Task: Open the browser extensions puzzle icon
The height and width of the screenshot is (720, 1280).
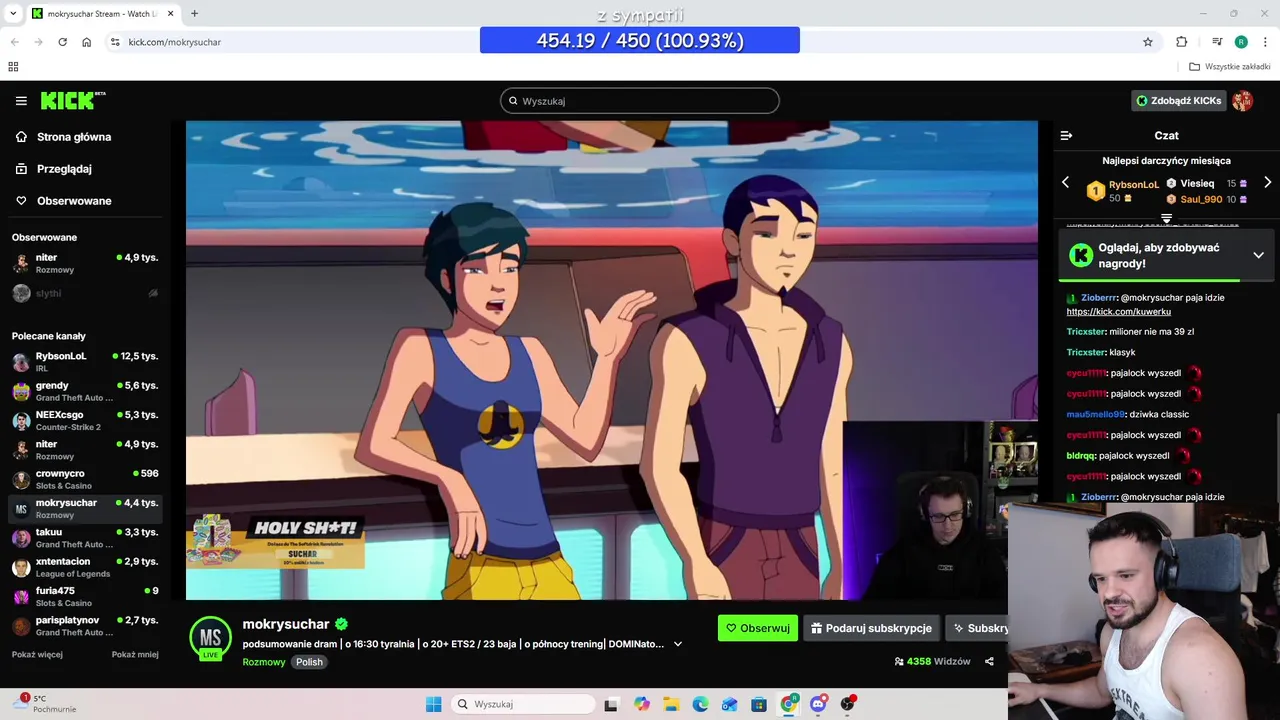Action: [1182, 42]
